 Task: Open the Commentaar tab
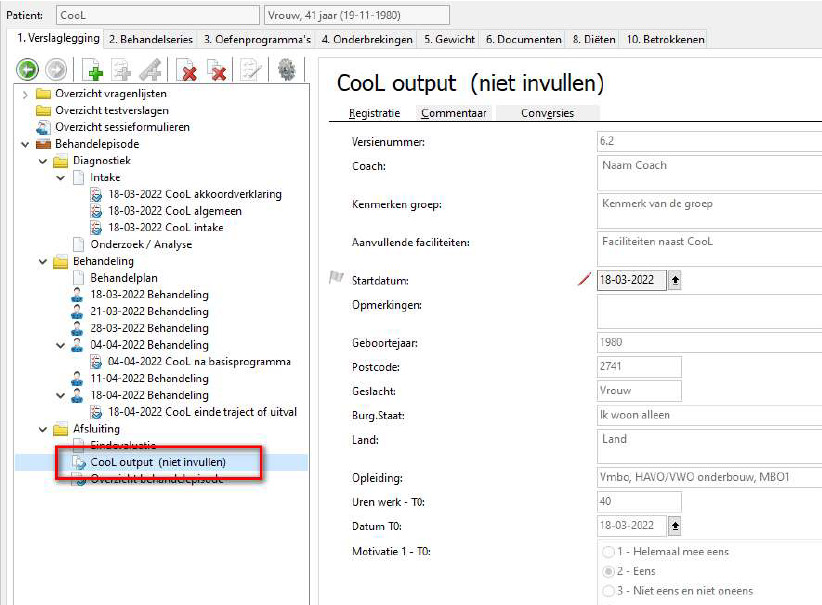point(453,113)
